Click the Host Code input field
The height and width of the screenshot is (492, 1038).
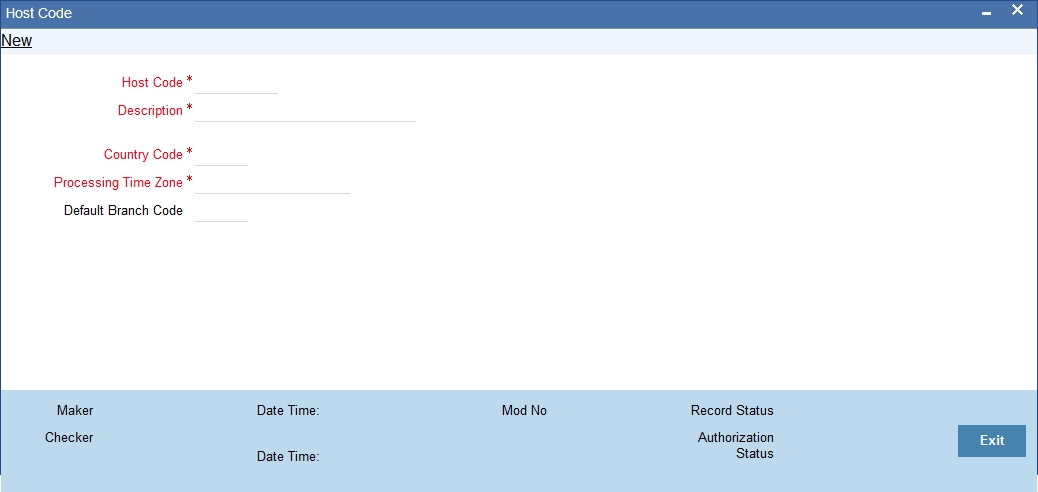236,83
